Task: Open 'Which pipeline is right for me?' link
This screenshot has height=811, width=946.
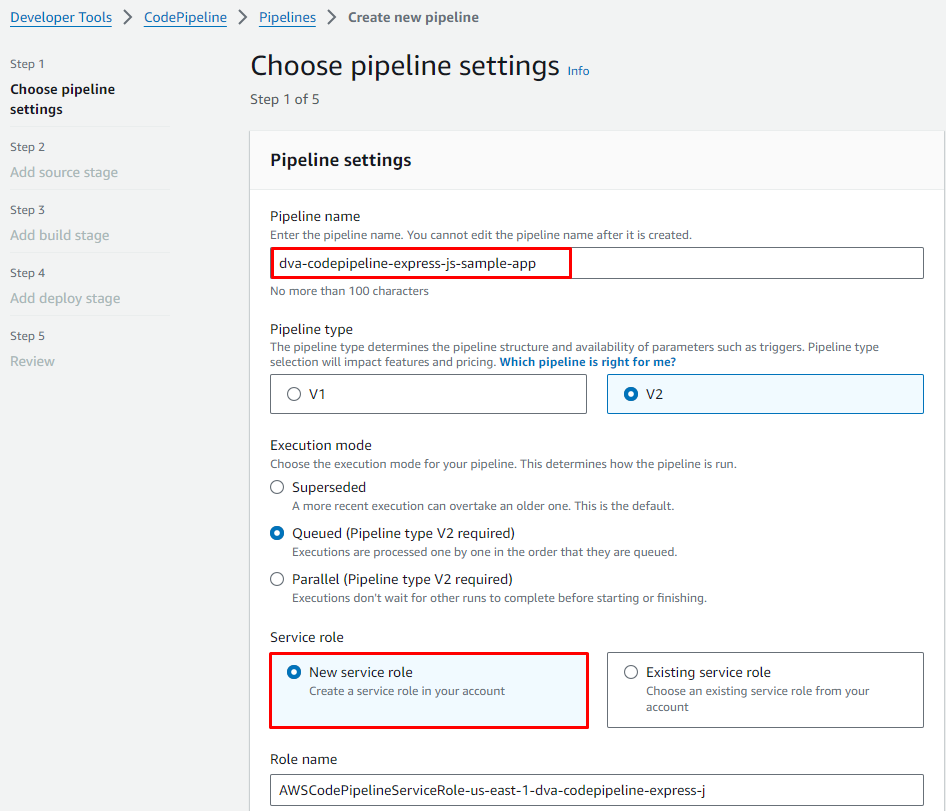Action: [x=587, y=361]
